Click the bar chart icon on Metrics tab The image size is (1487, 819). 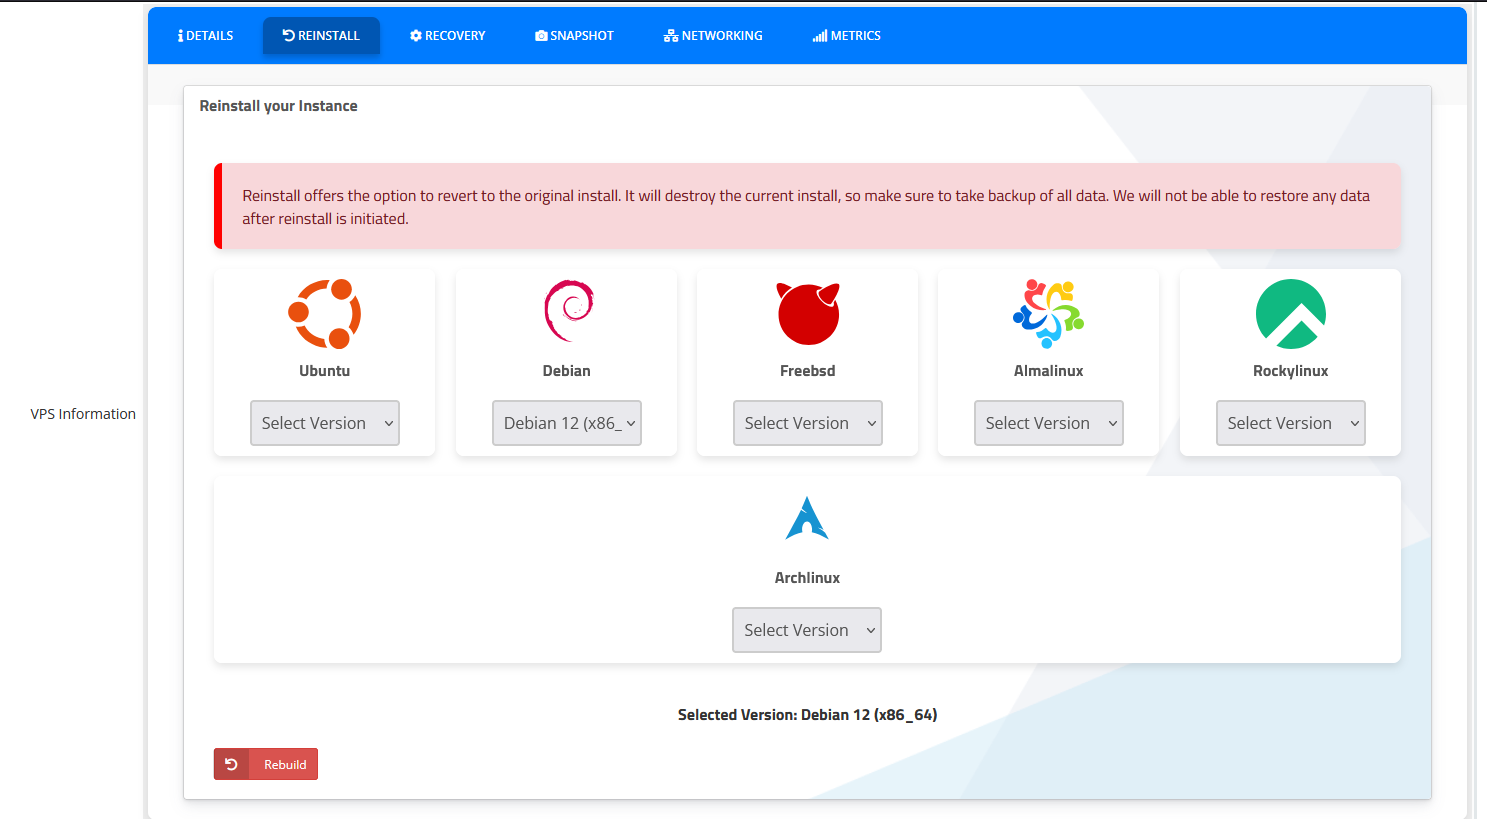(820, 36)
